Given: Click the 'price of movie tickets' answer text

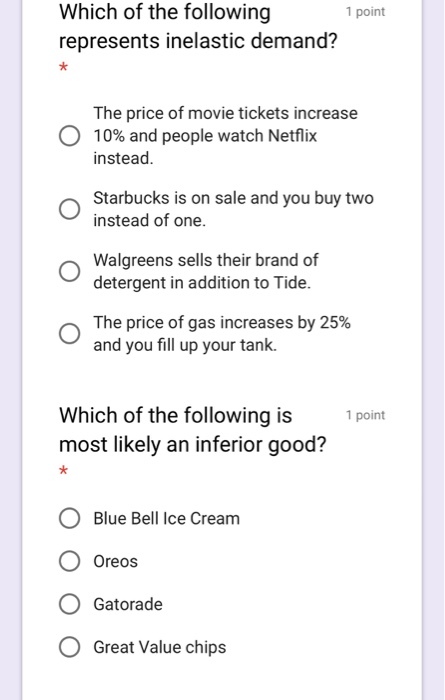Looking at the screenshot, I should pyautogui.click(x=225, y=136).
